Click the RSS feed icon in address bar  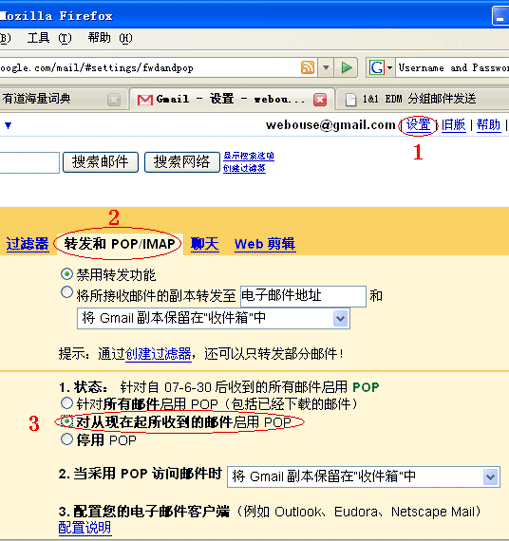click(307, 67)
